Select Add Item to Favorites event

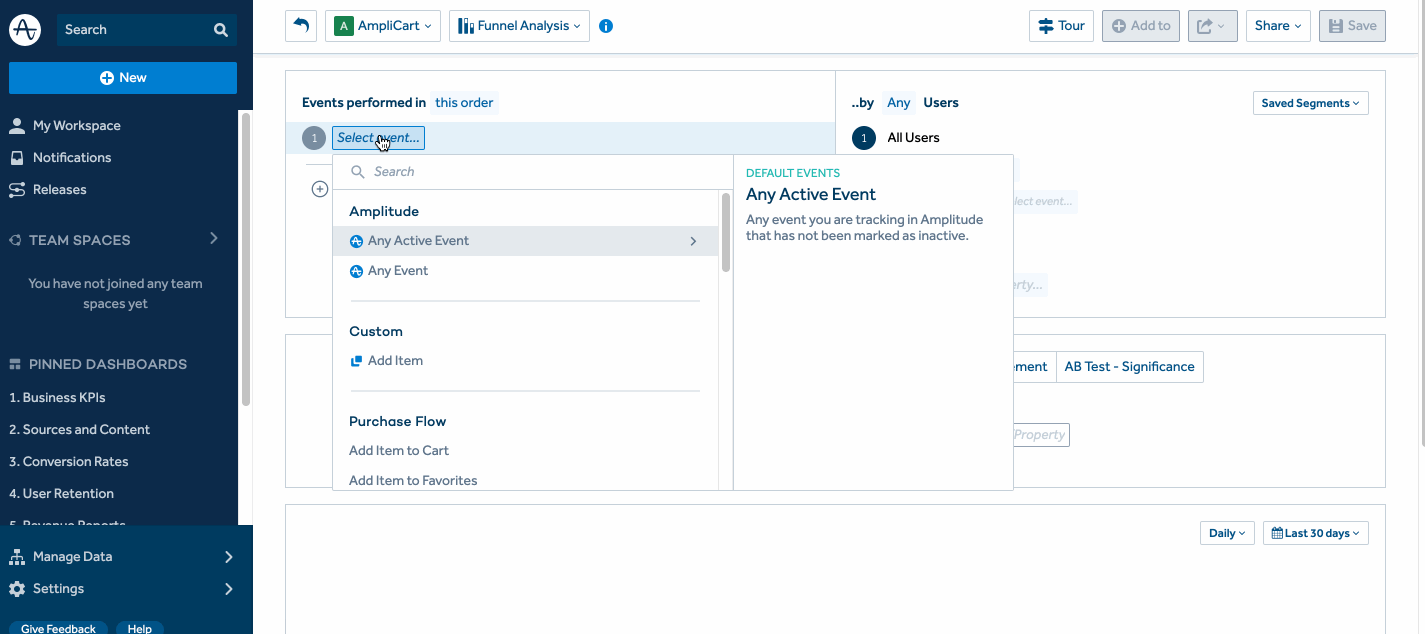(x=525, y=479)
